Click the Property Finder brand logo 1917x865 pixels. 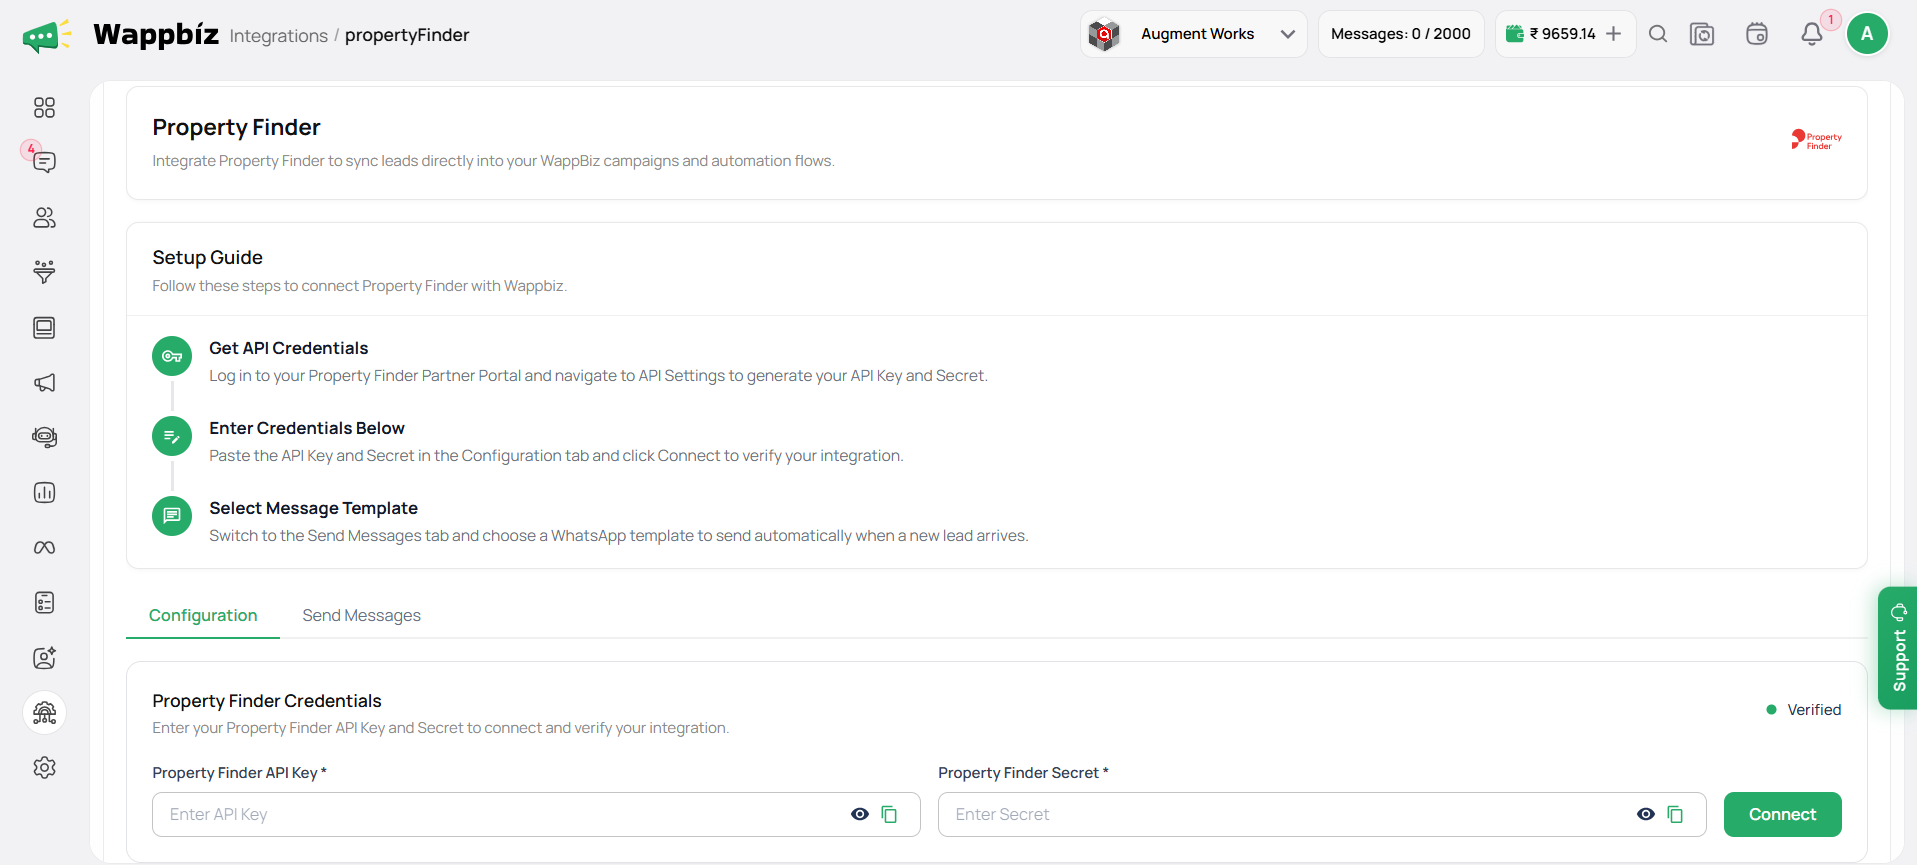tap(1816, 140)
